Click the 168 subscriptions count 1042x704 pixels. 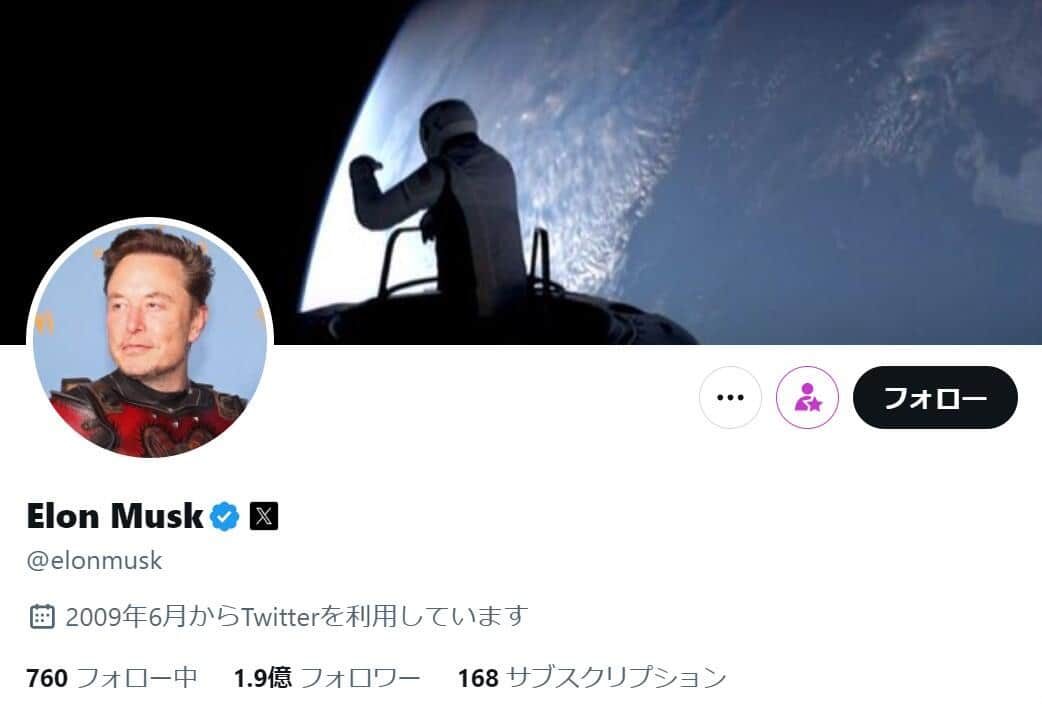coord(478,678)
